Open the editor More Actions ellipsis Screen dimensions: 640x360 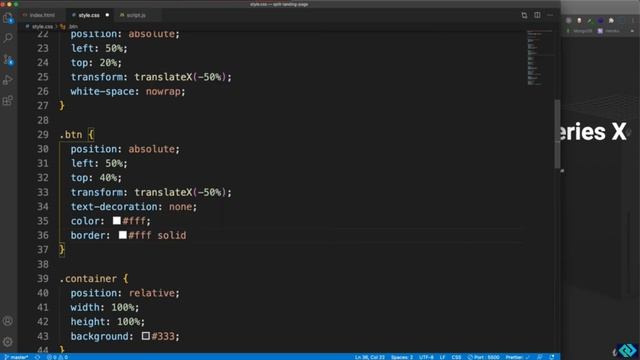(x=550, y=16)
